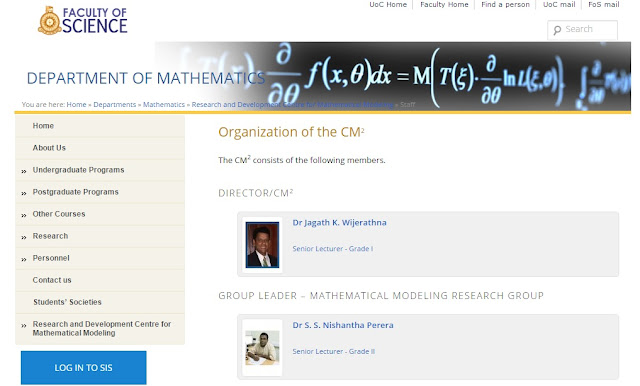Open photo of Dr Jagath K. Wijerathna

pyautogui.click(x=262, y=245)
